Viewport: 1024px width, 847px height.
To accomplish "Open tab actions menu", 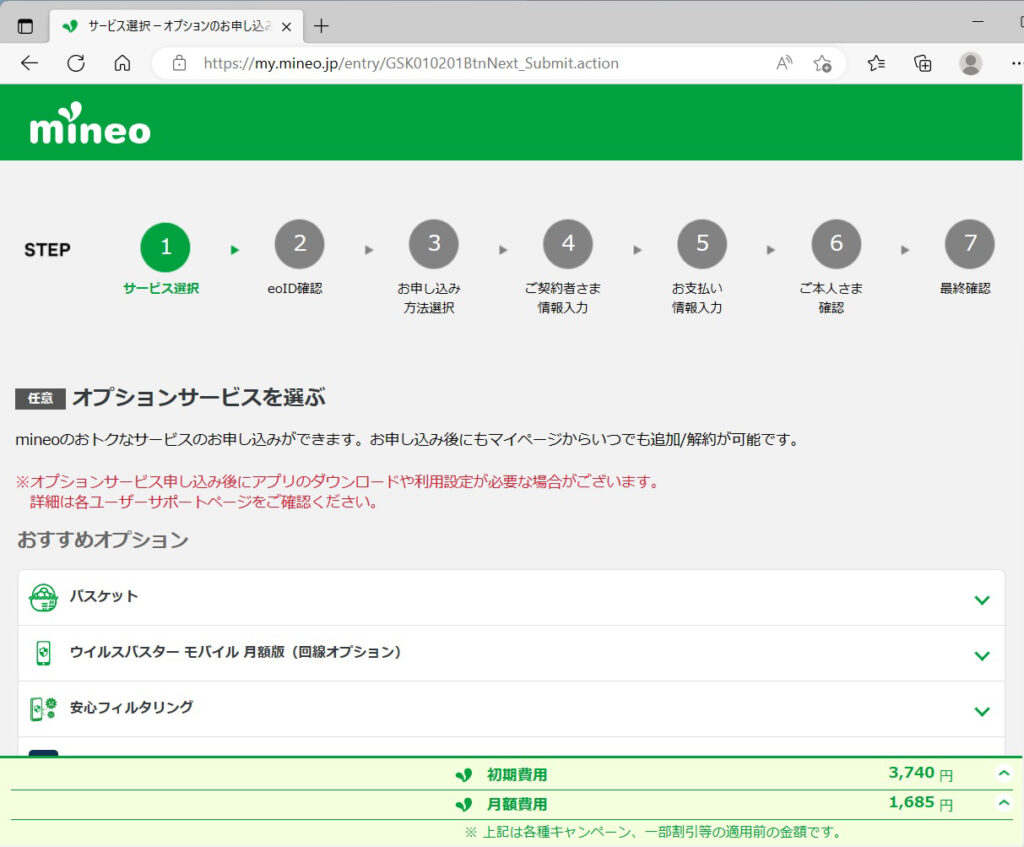I will tap(25, 26).
